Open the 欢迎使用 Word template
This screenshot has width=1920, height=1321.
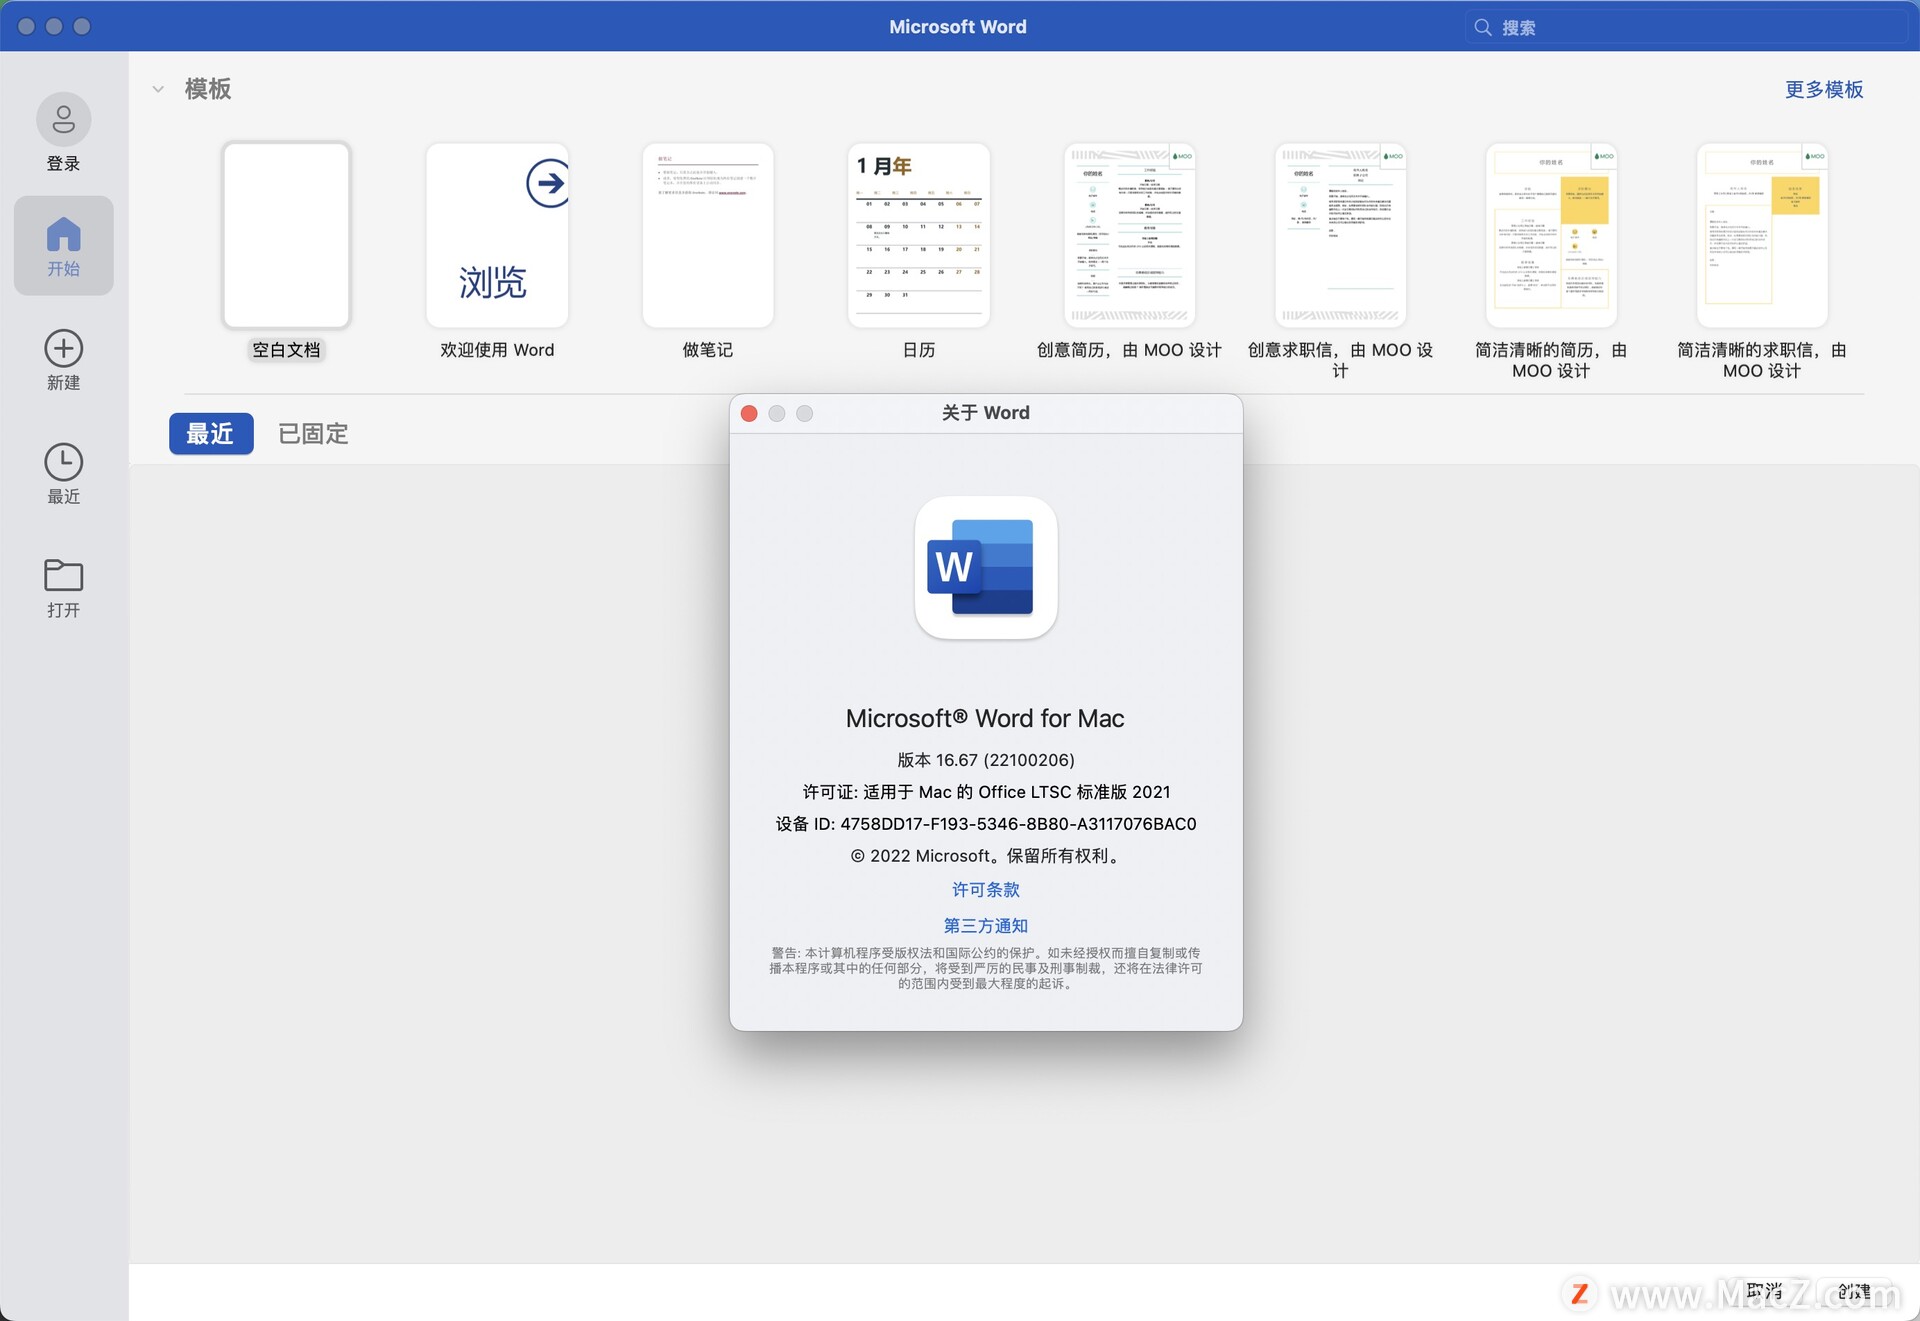[x=497, y=235]
